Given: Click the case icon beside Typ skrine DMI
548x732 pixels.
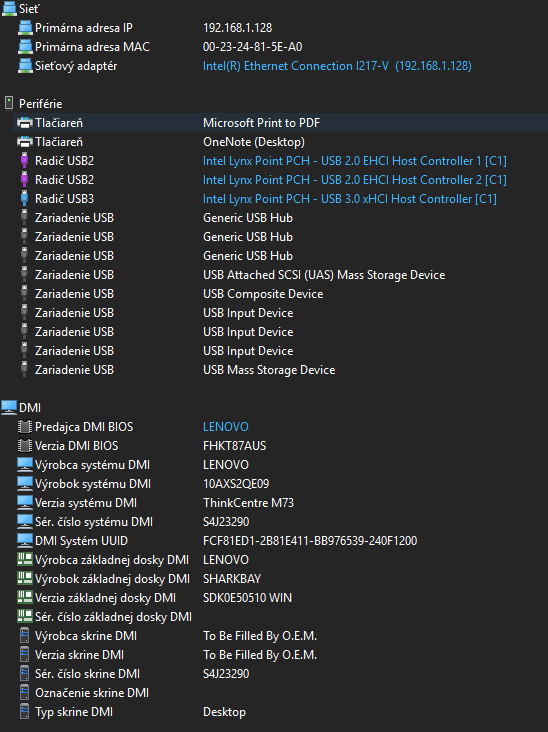Looking at the screenshot, I should pyautogui.click(x=25, y=712).
